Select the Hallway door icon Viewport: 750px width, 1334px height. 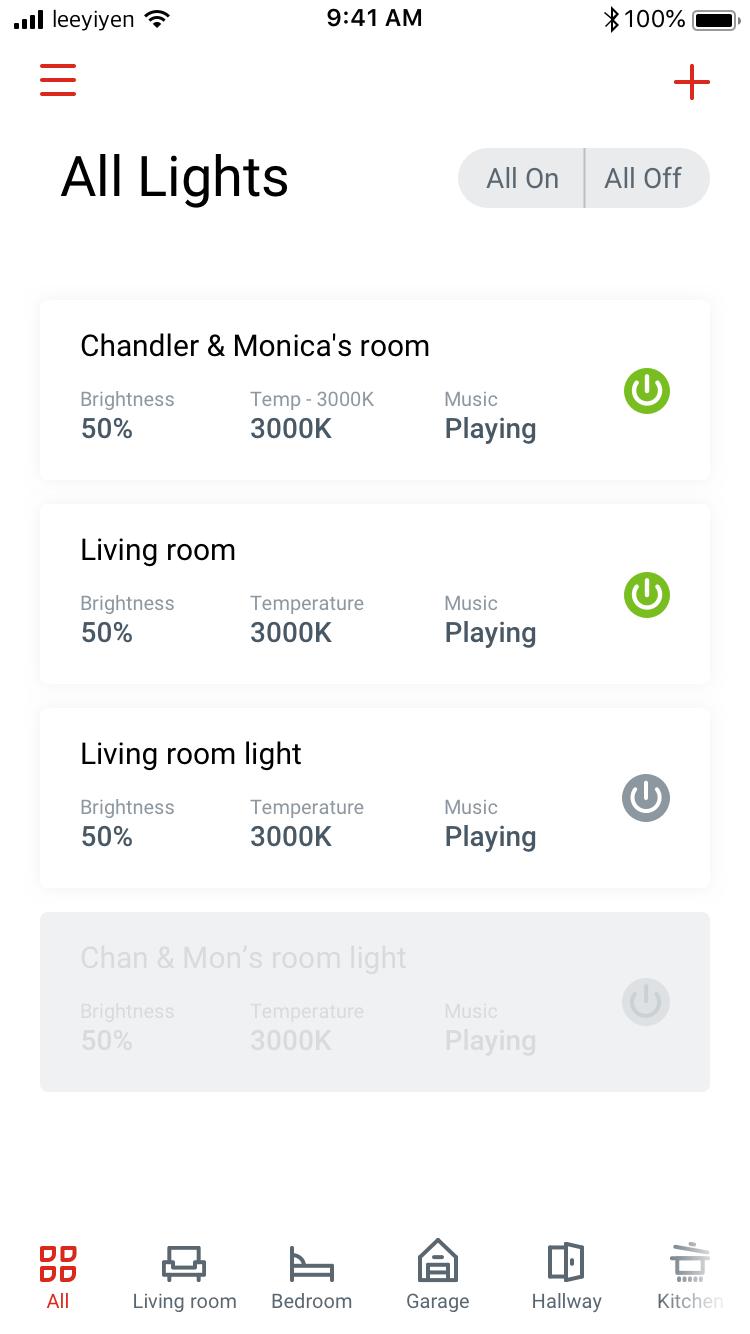point(566,1262)
